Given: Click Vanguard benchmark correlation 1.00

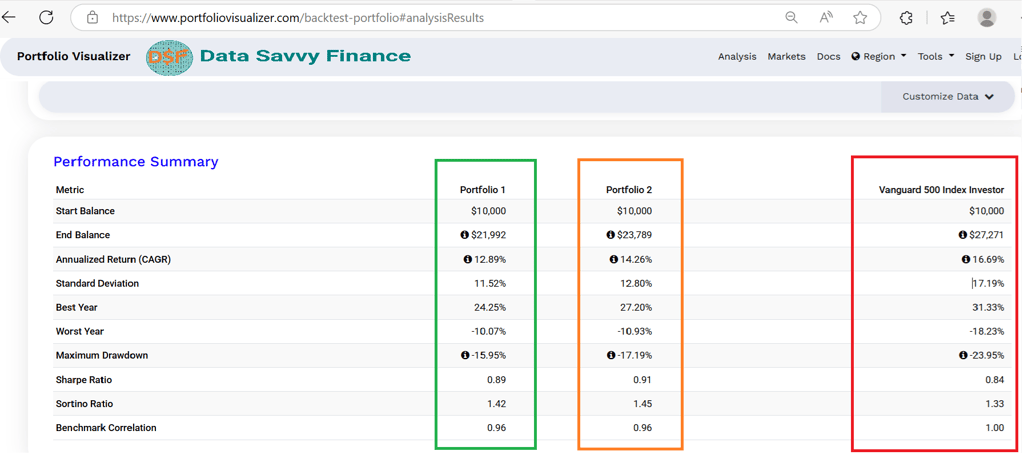Looking at the screenshot, I should tap(995, 428).
